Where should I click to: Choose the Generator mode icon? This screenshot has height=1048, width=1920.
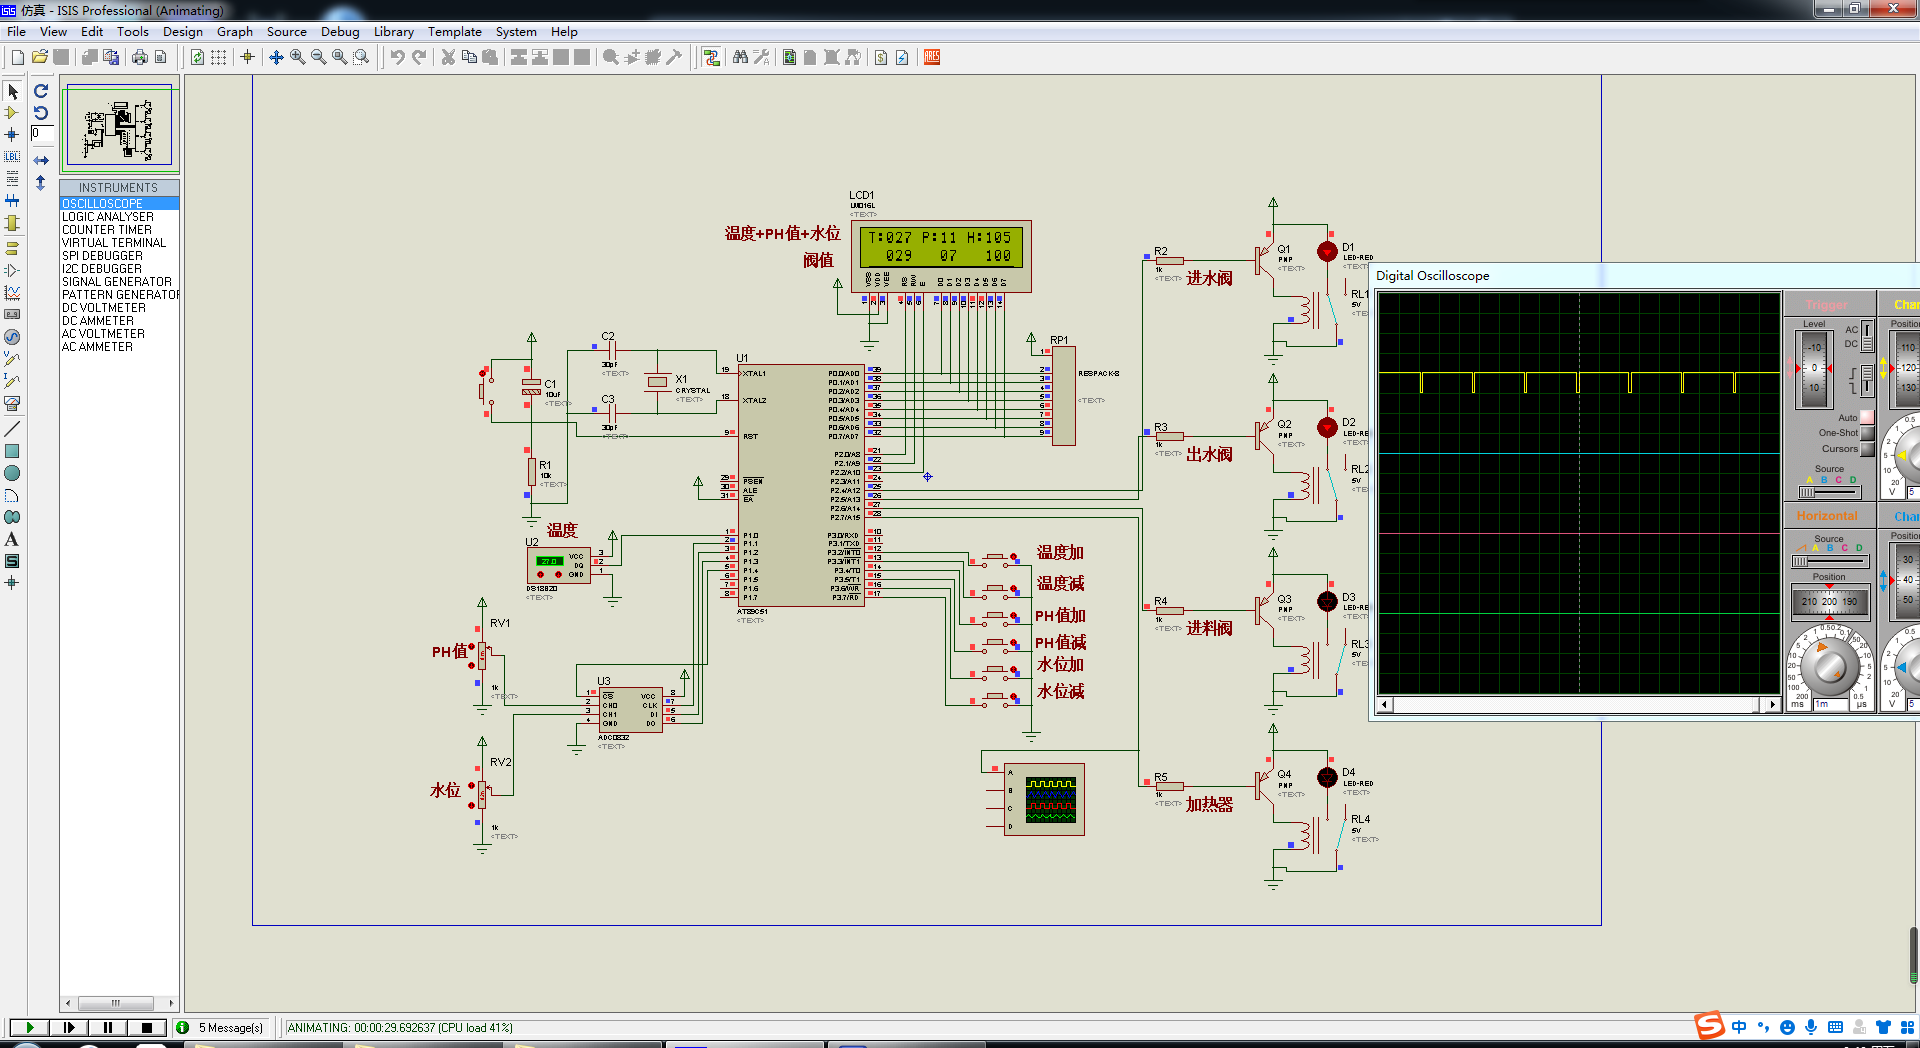[x=12, y=337]
